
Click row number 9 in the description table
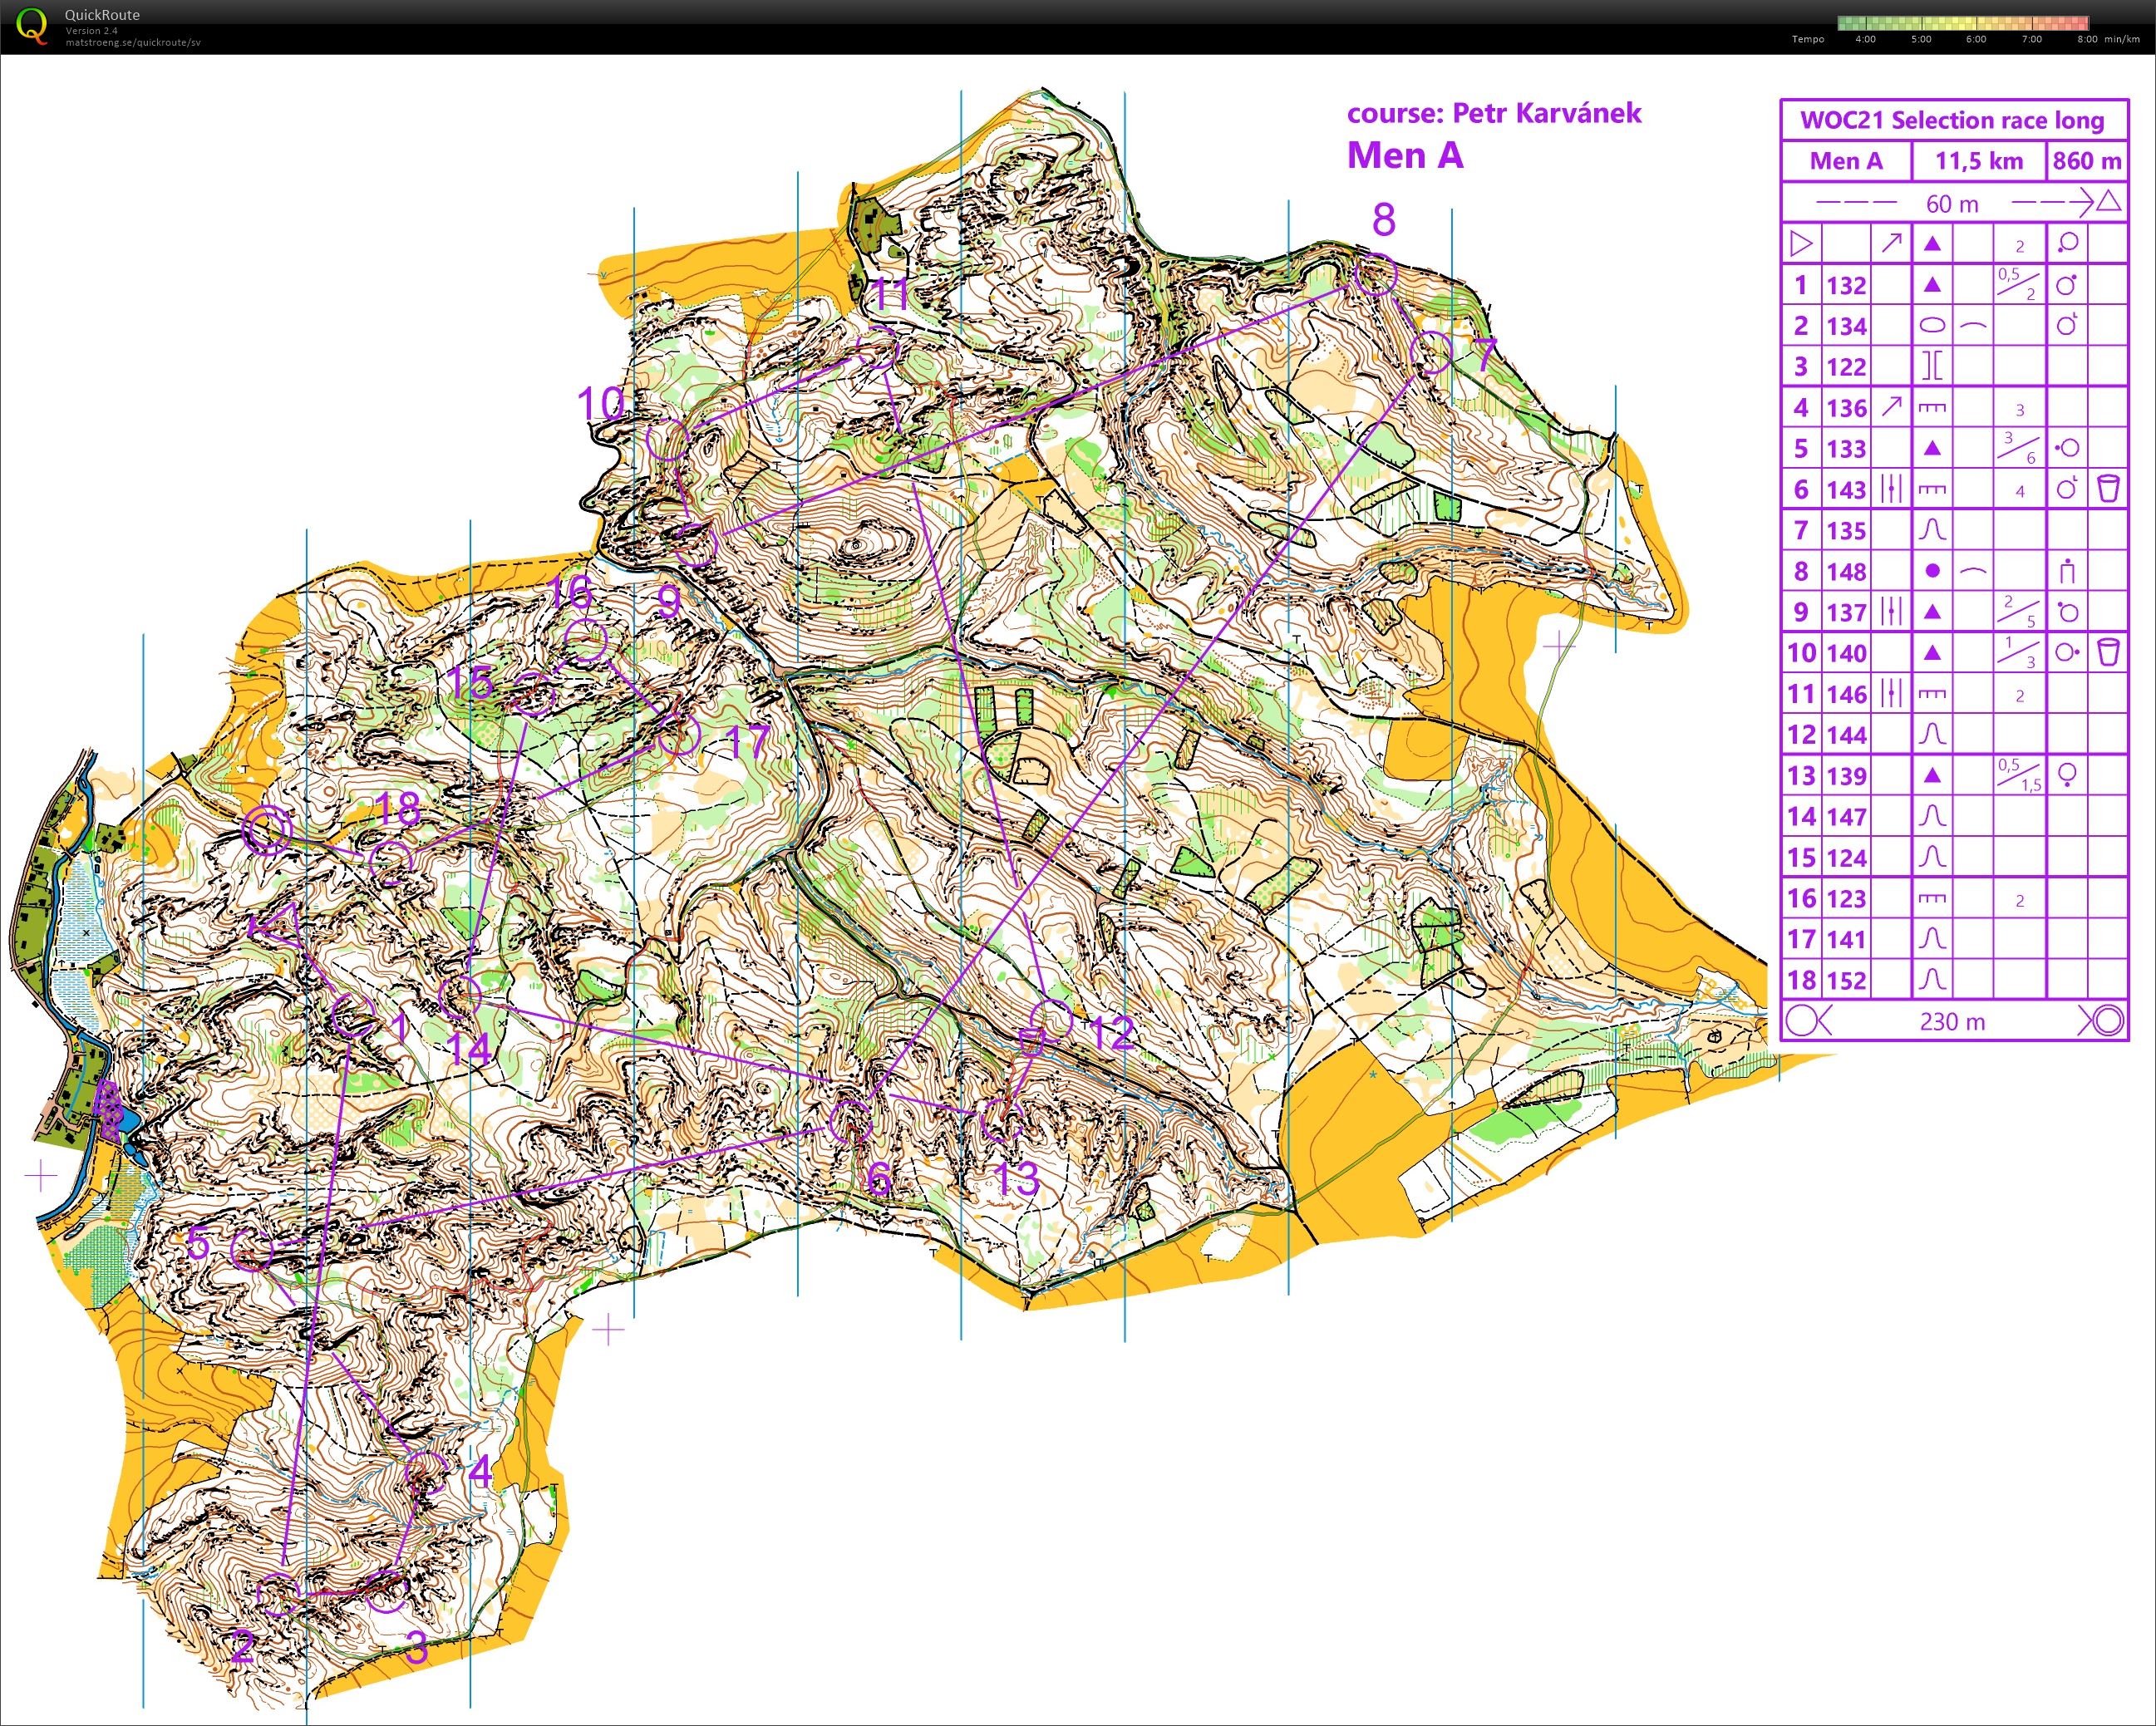tap(1801, 612)
